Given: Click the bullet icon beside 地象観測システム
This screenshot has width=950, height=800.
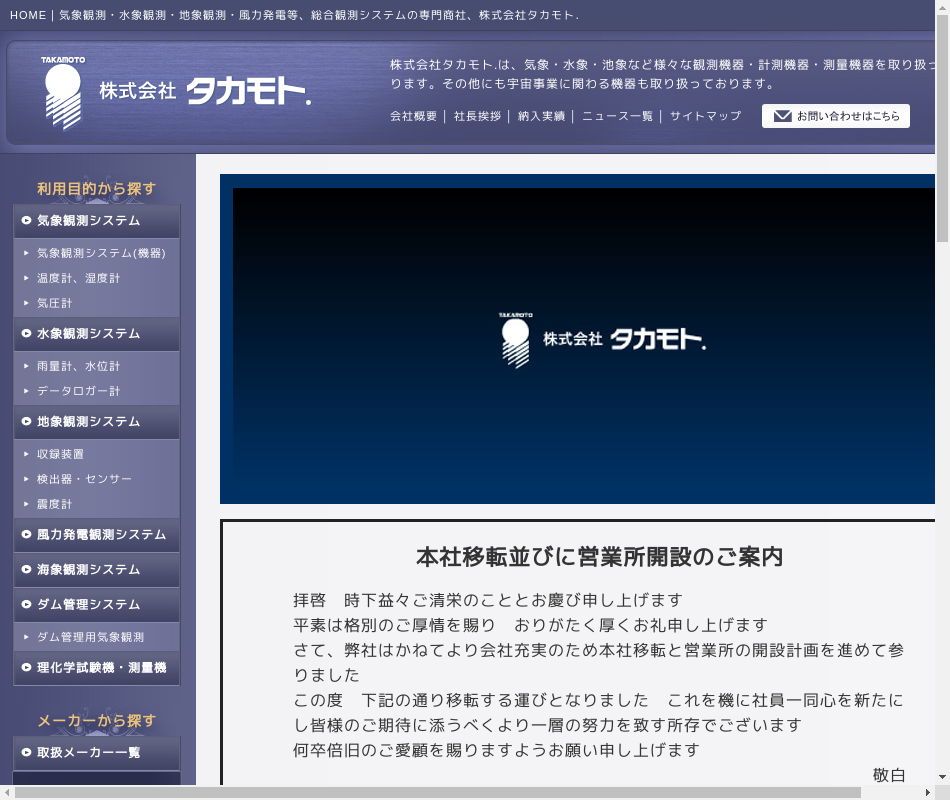Looking at the screenshot, I should 26,421.
